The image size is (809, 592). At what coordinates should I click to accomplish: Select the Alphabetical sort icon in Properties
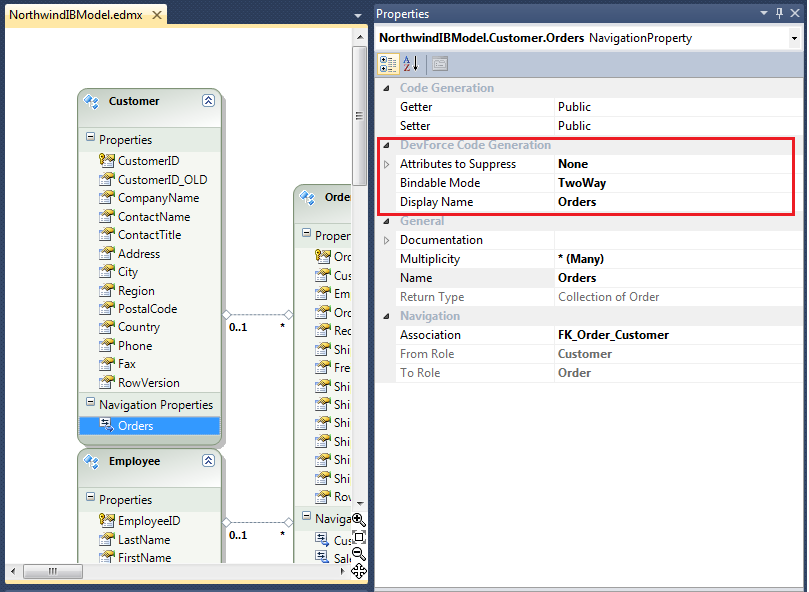click(x=411, y=64)
